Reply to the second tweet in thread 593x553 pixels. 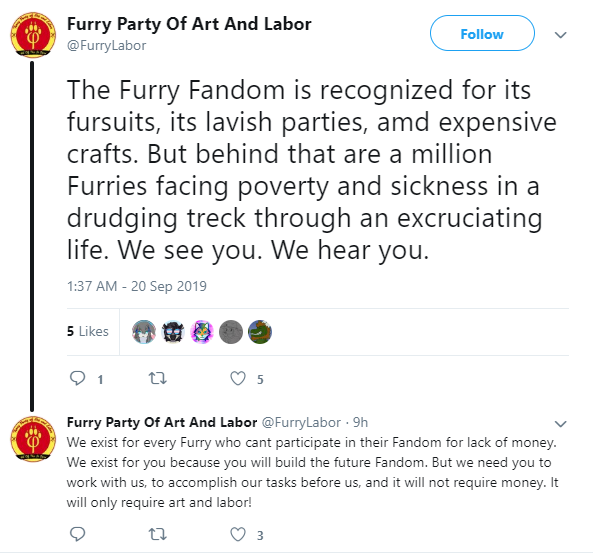pyautogui.click(x=78, y=534)
